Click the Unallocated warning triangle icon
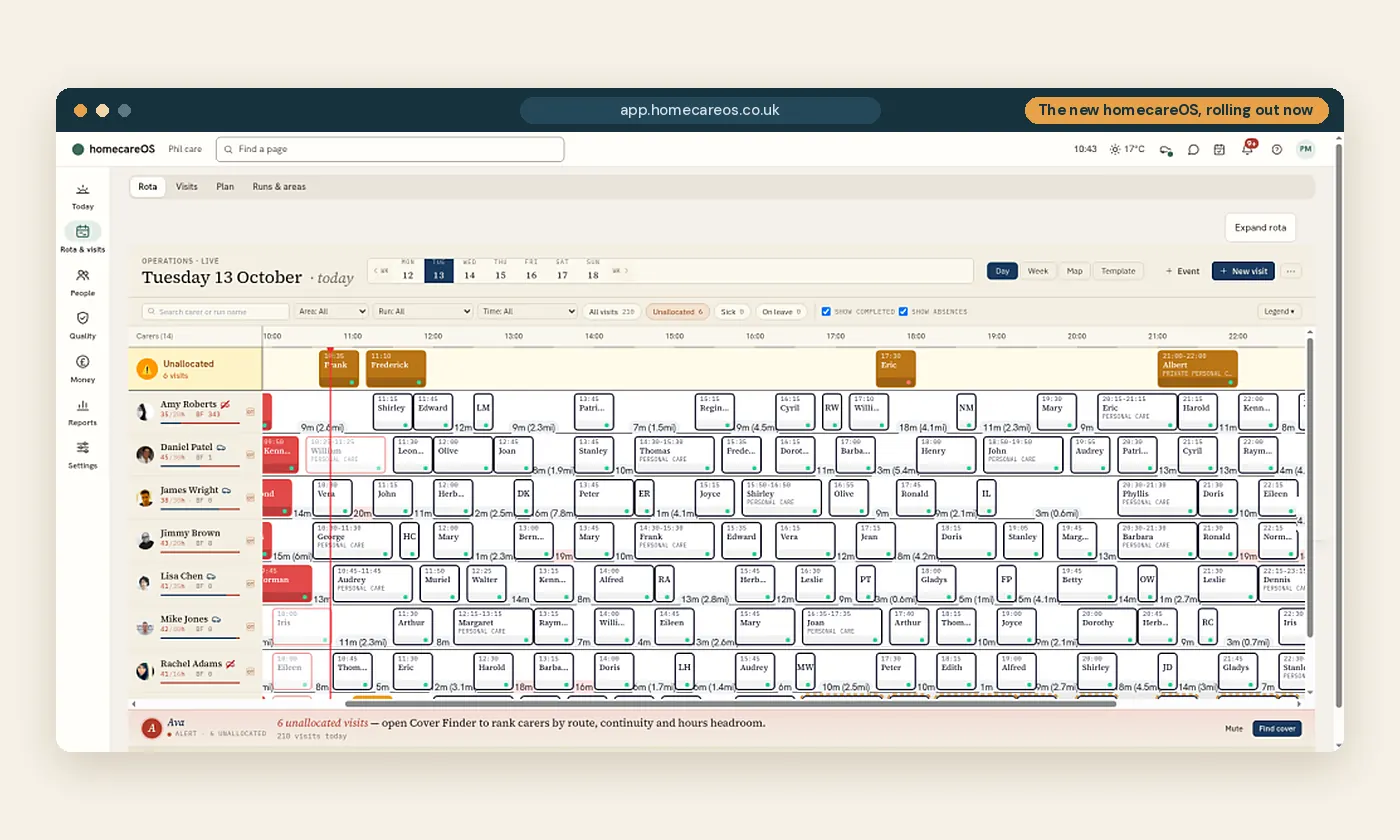This screenshot has height=840, width=1400. [x=147, y=369]
